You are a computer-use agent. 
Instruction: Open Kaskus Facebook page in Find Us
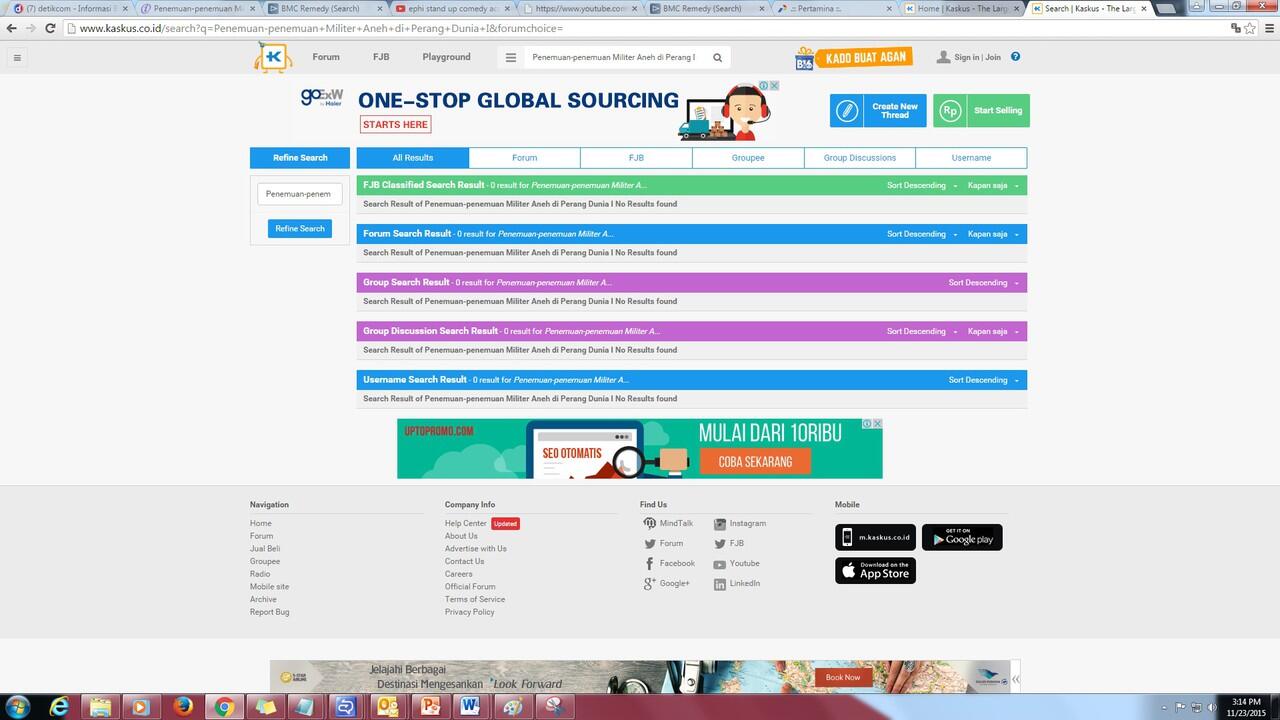[669, 563]
